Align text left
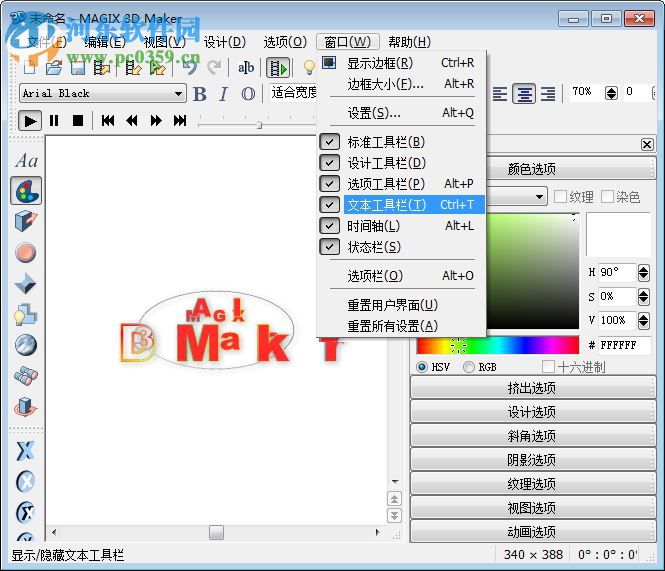This screenshot has width=665, height=571. 500,93
